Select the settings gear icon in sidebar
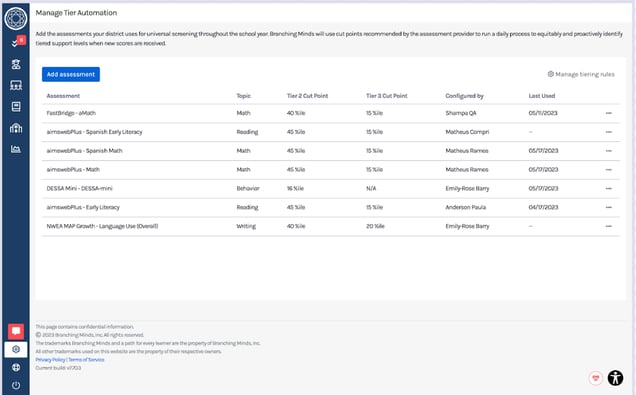 point(16,349)
